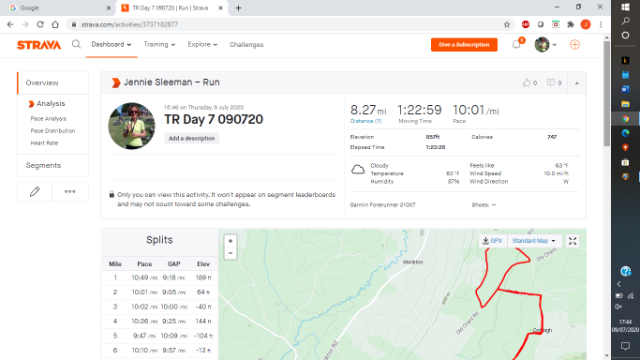This screenshot has height=360, width=640.
Task: Click Add a description button
Action: [192, 138]
